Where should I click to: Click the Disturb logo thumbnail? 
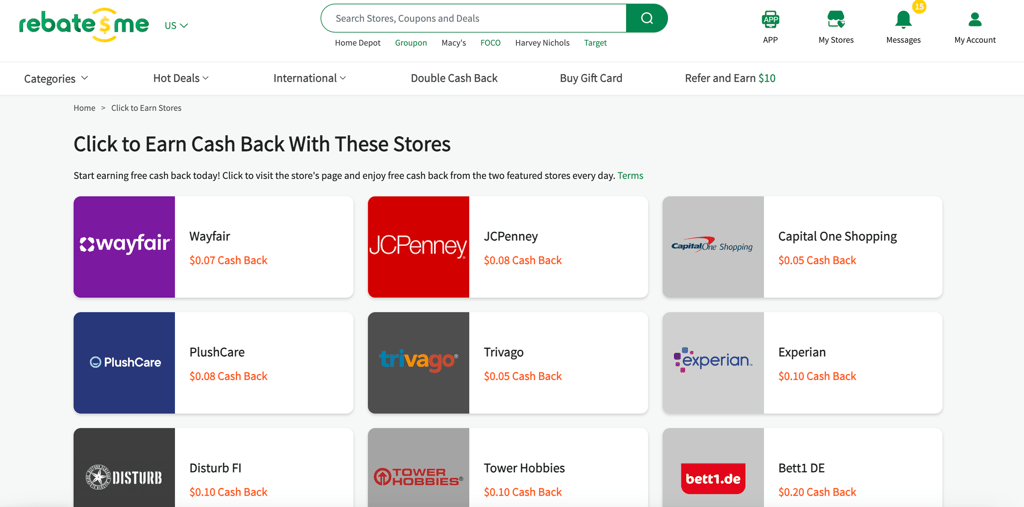124,468
